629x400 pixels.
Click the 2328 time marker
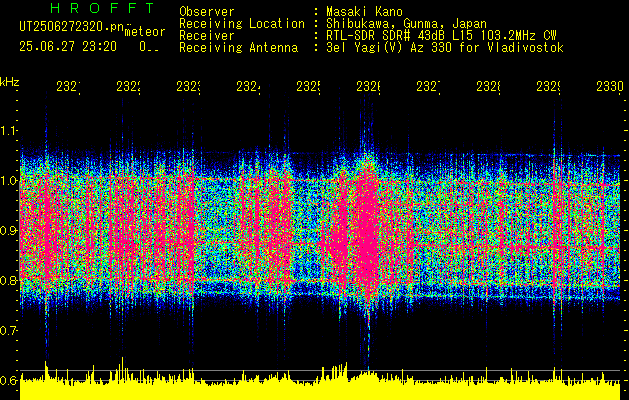pos(489,86)
